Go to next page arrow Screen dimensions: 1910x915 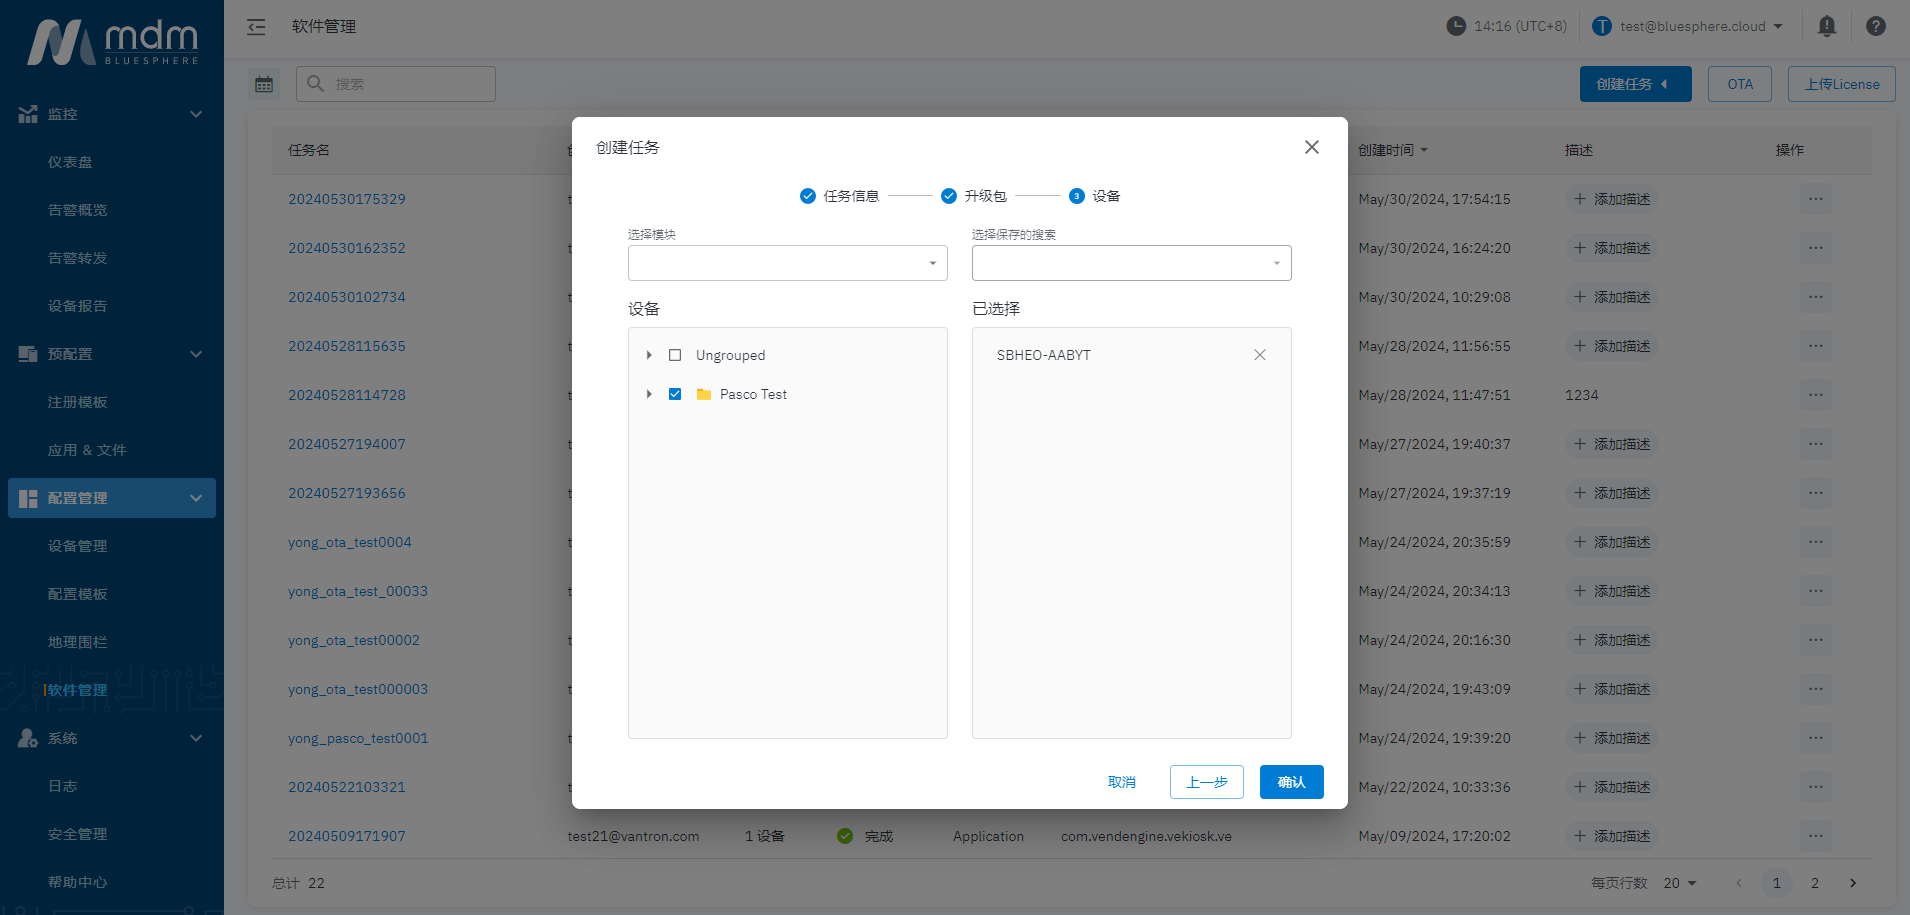[x=1852, y=883]
